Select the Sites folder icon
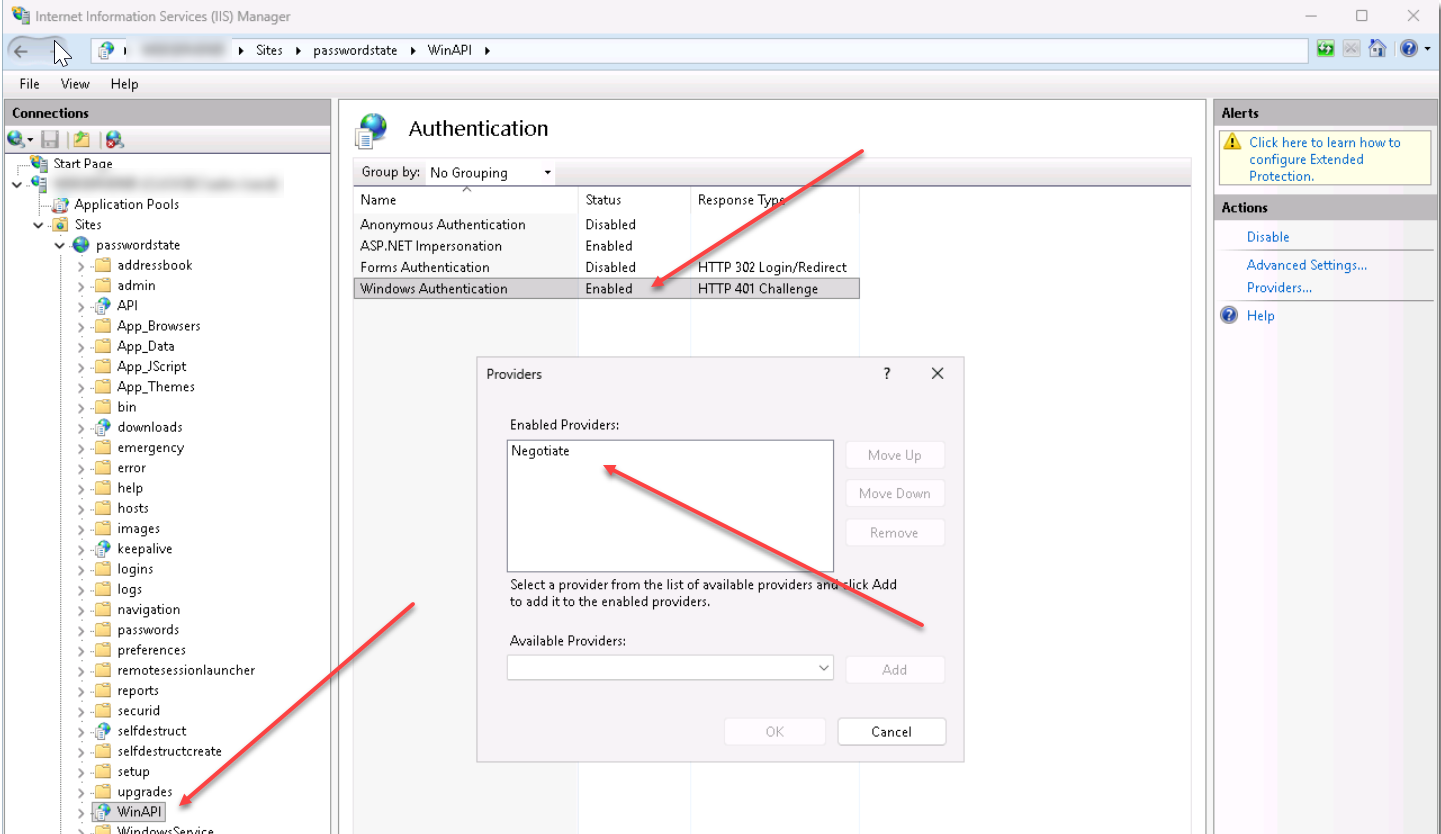 tap(60, 225)
